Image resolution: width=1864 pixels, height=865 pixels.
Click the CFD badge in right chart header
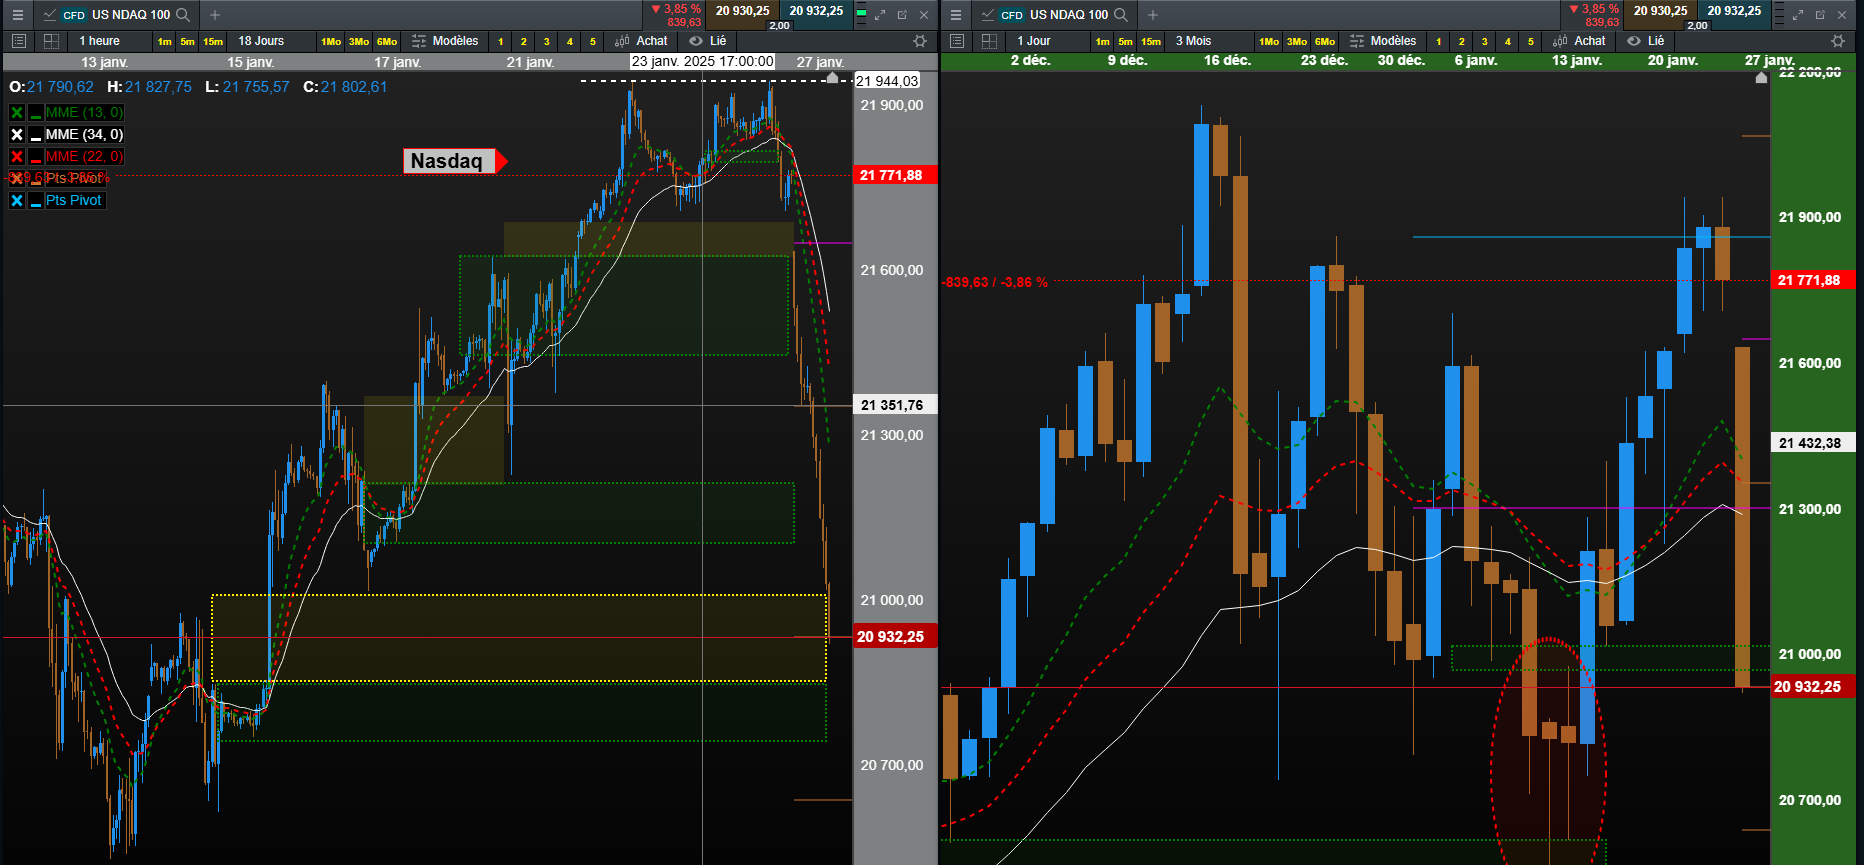[1012, 15]
